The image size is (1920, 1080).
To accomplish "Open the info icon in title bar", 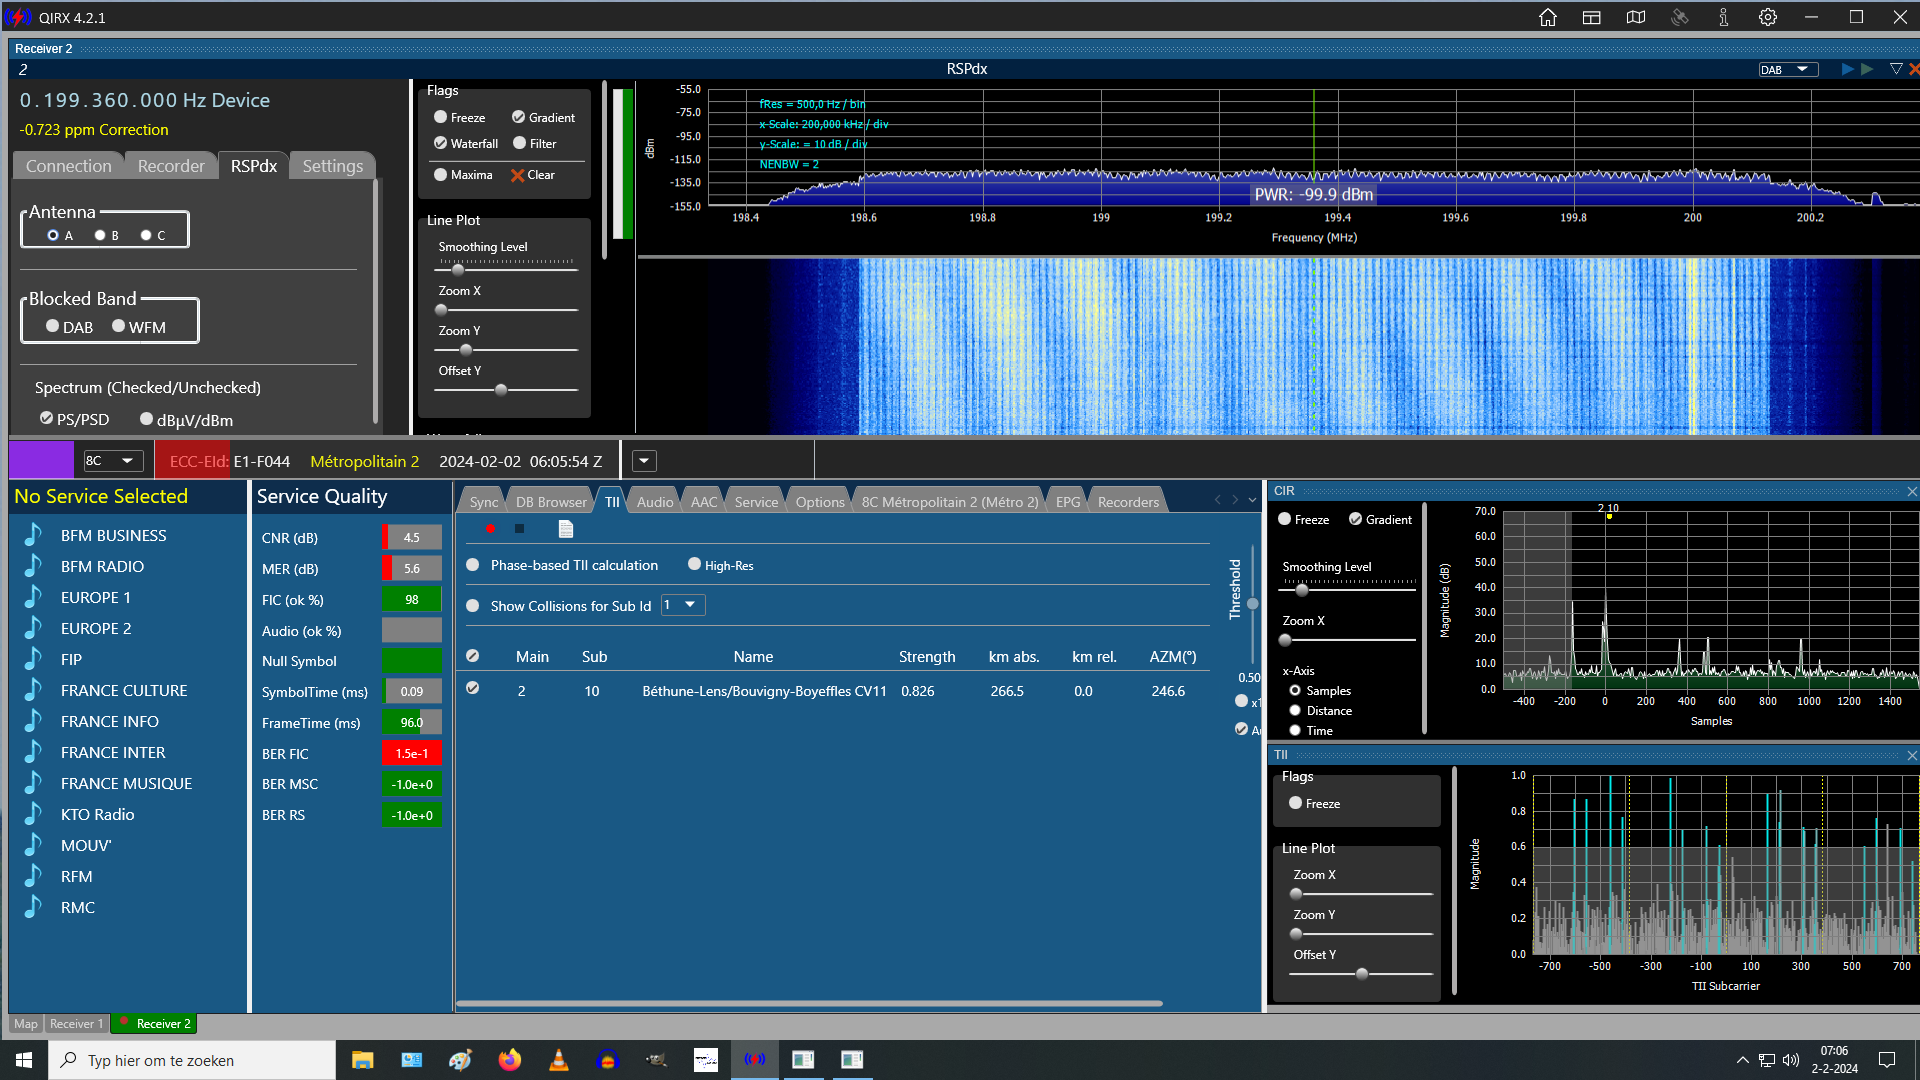I will pyautogui.click(x=1724, y=17).
